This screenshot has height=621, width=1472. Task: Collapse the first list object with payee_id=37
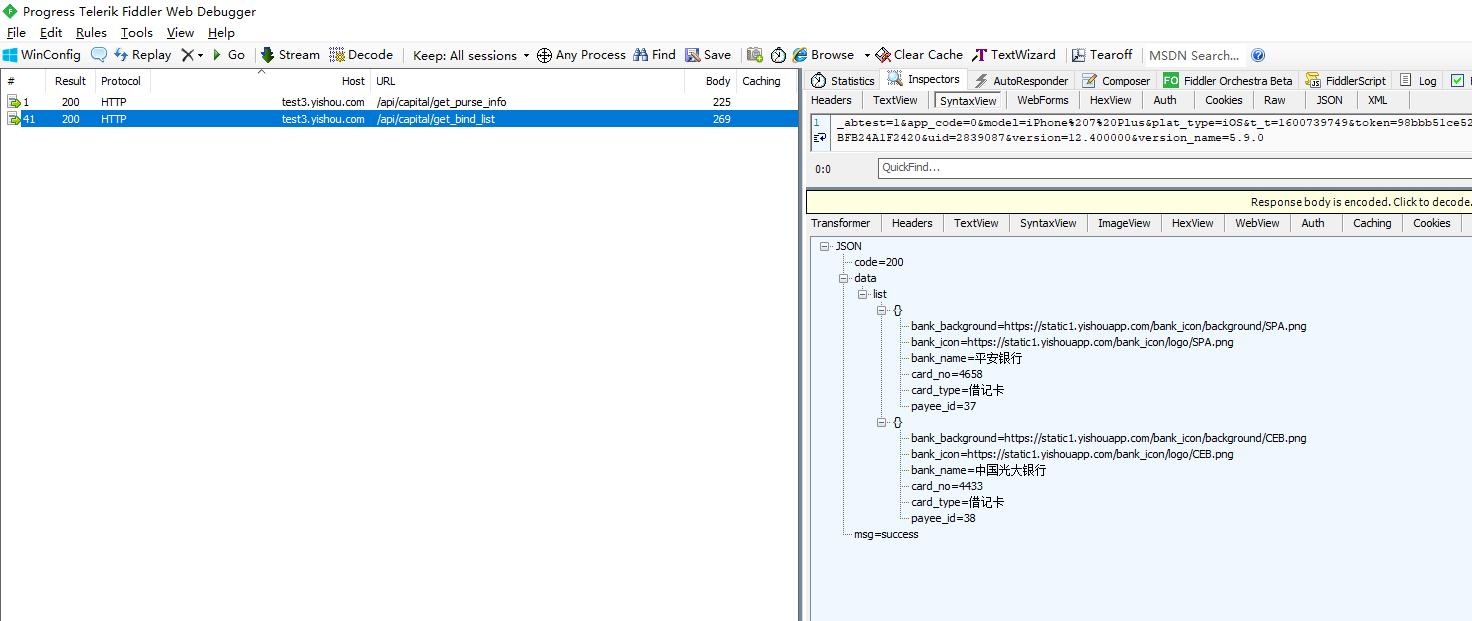882,310
